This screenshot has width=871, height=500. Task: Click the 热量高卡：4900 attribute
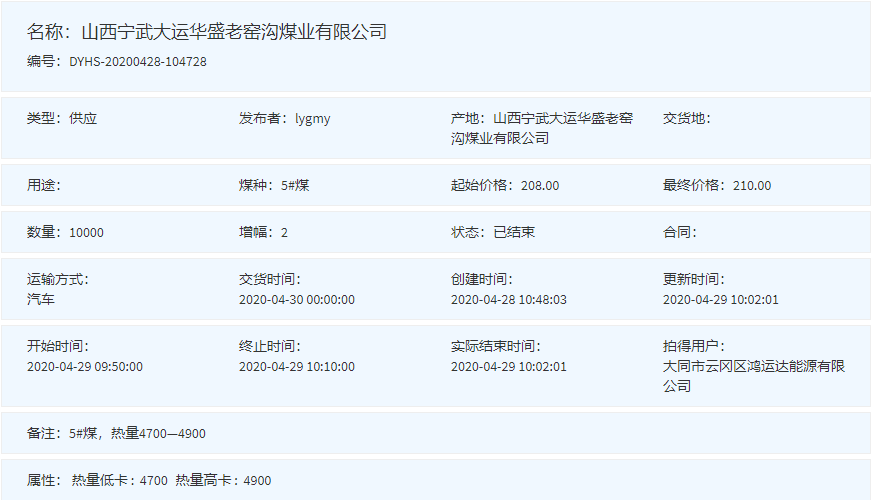tap(223, 481)
